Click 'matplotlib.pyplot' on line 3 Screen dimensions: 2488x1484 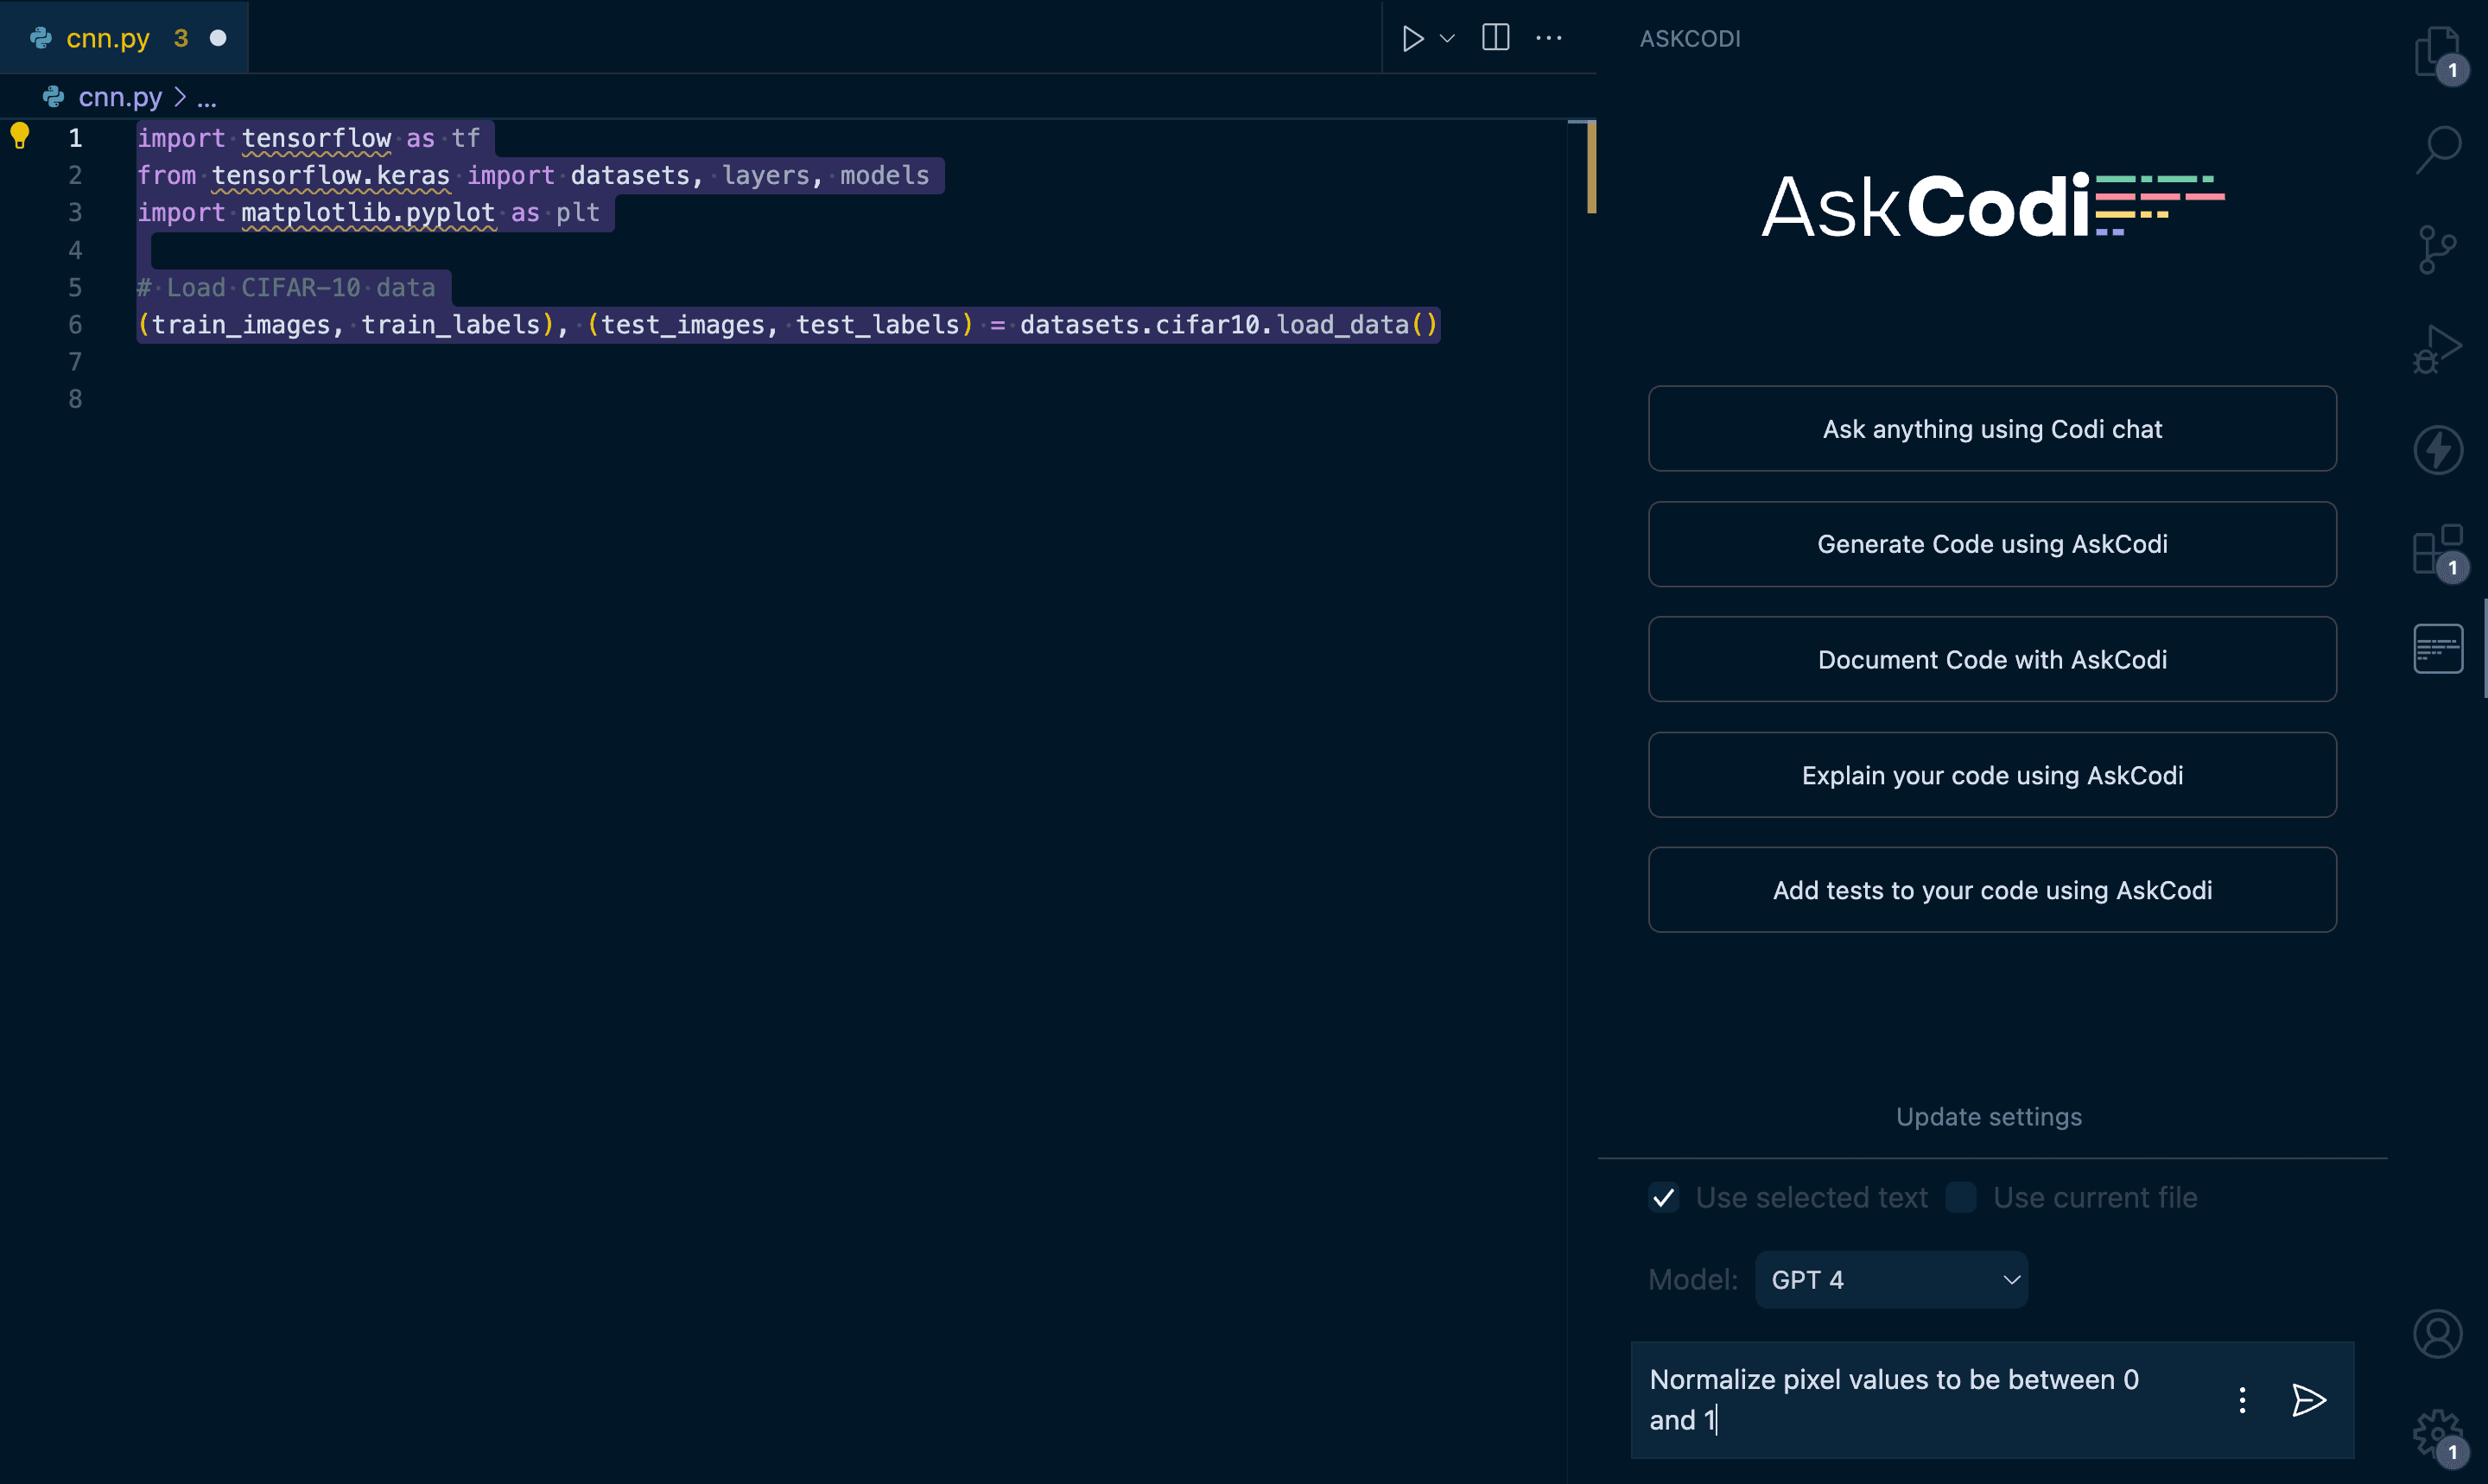(x=368, y=213)
